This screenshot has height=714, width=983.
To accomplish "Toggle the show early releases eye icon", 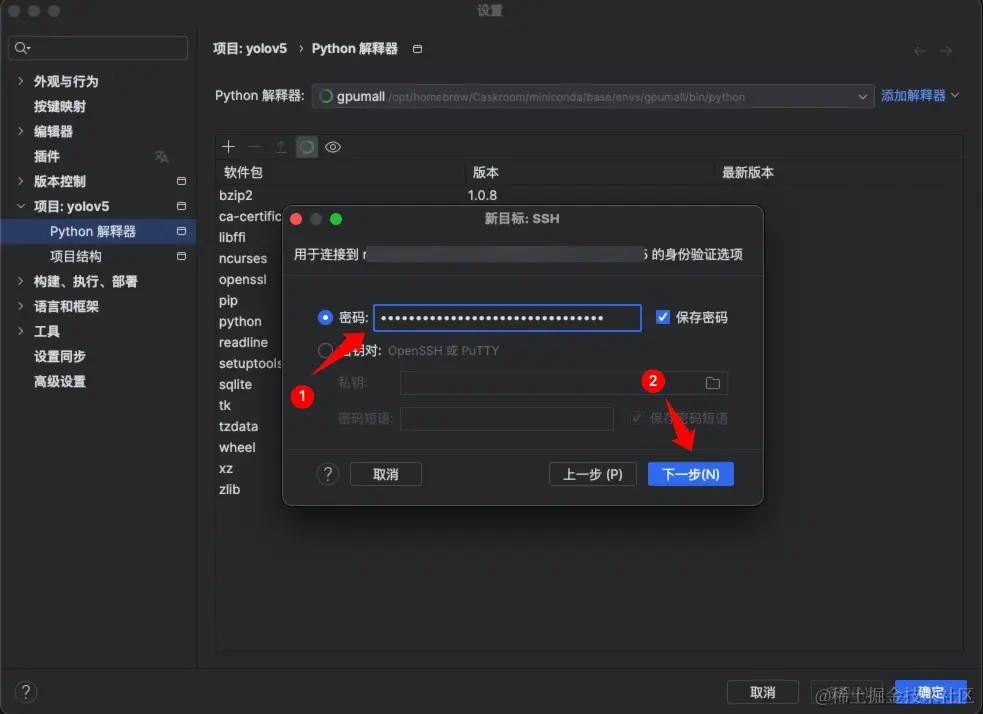I will [333, 147].
